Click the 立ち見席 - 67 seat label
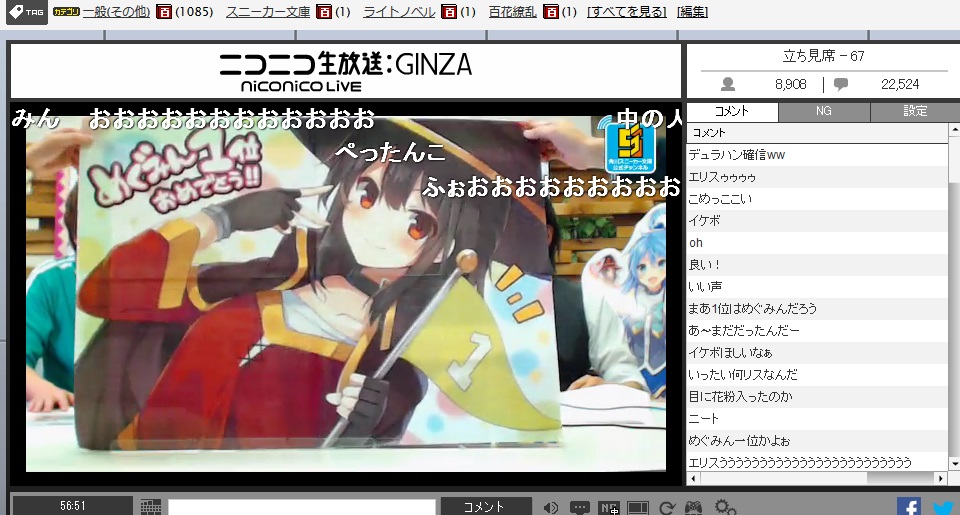 click(x=823, y=56)
